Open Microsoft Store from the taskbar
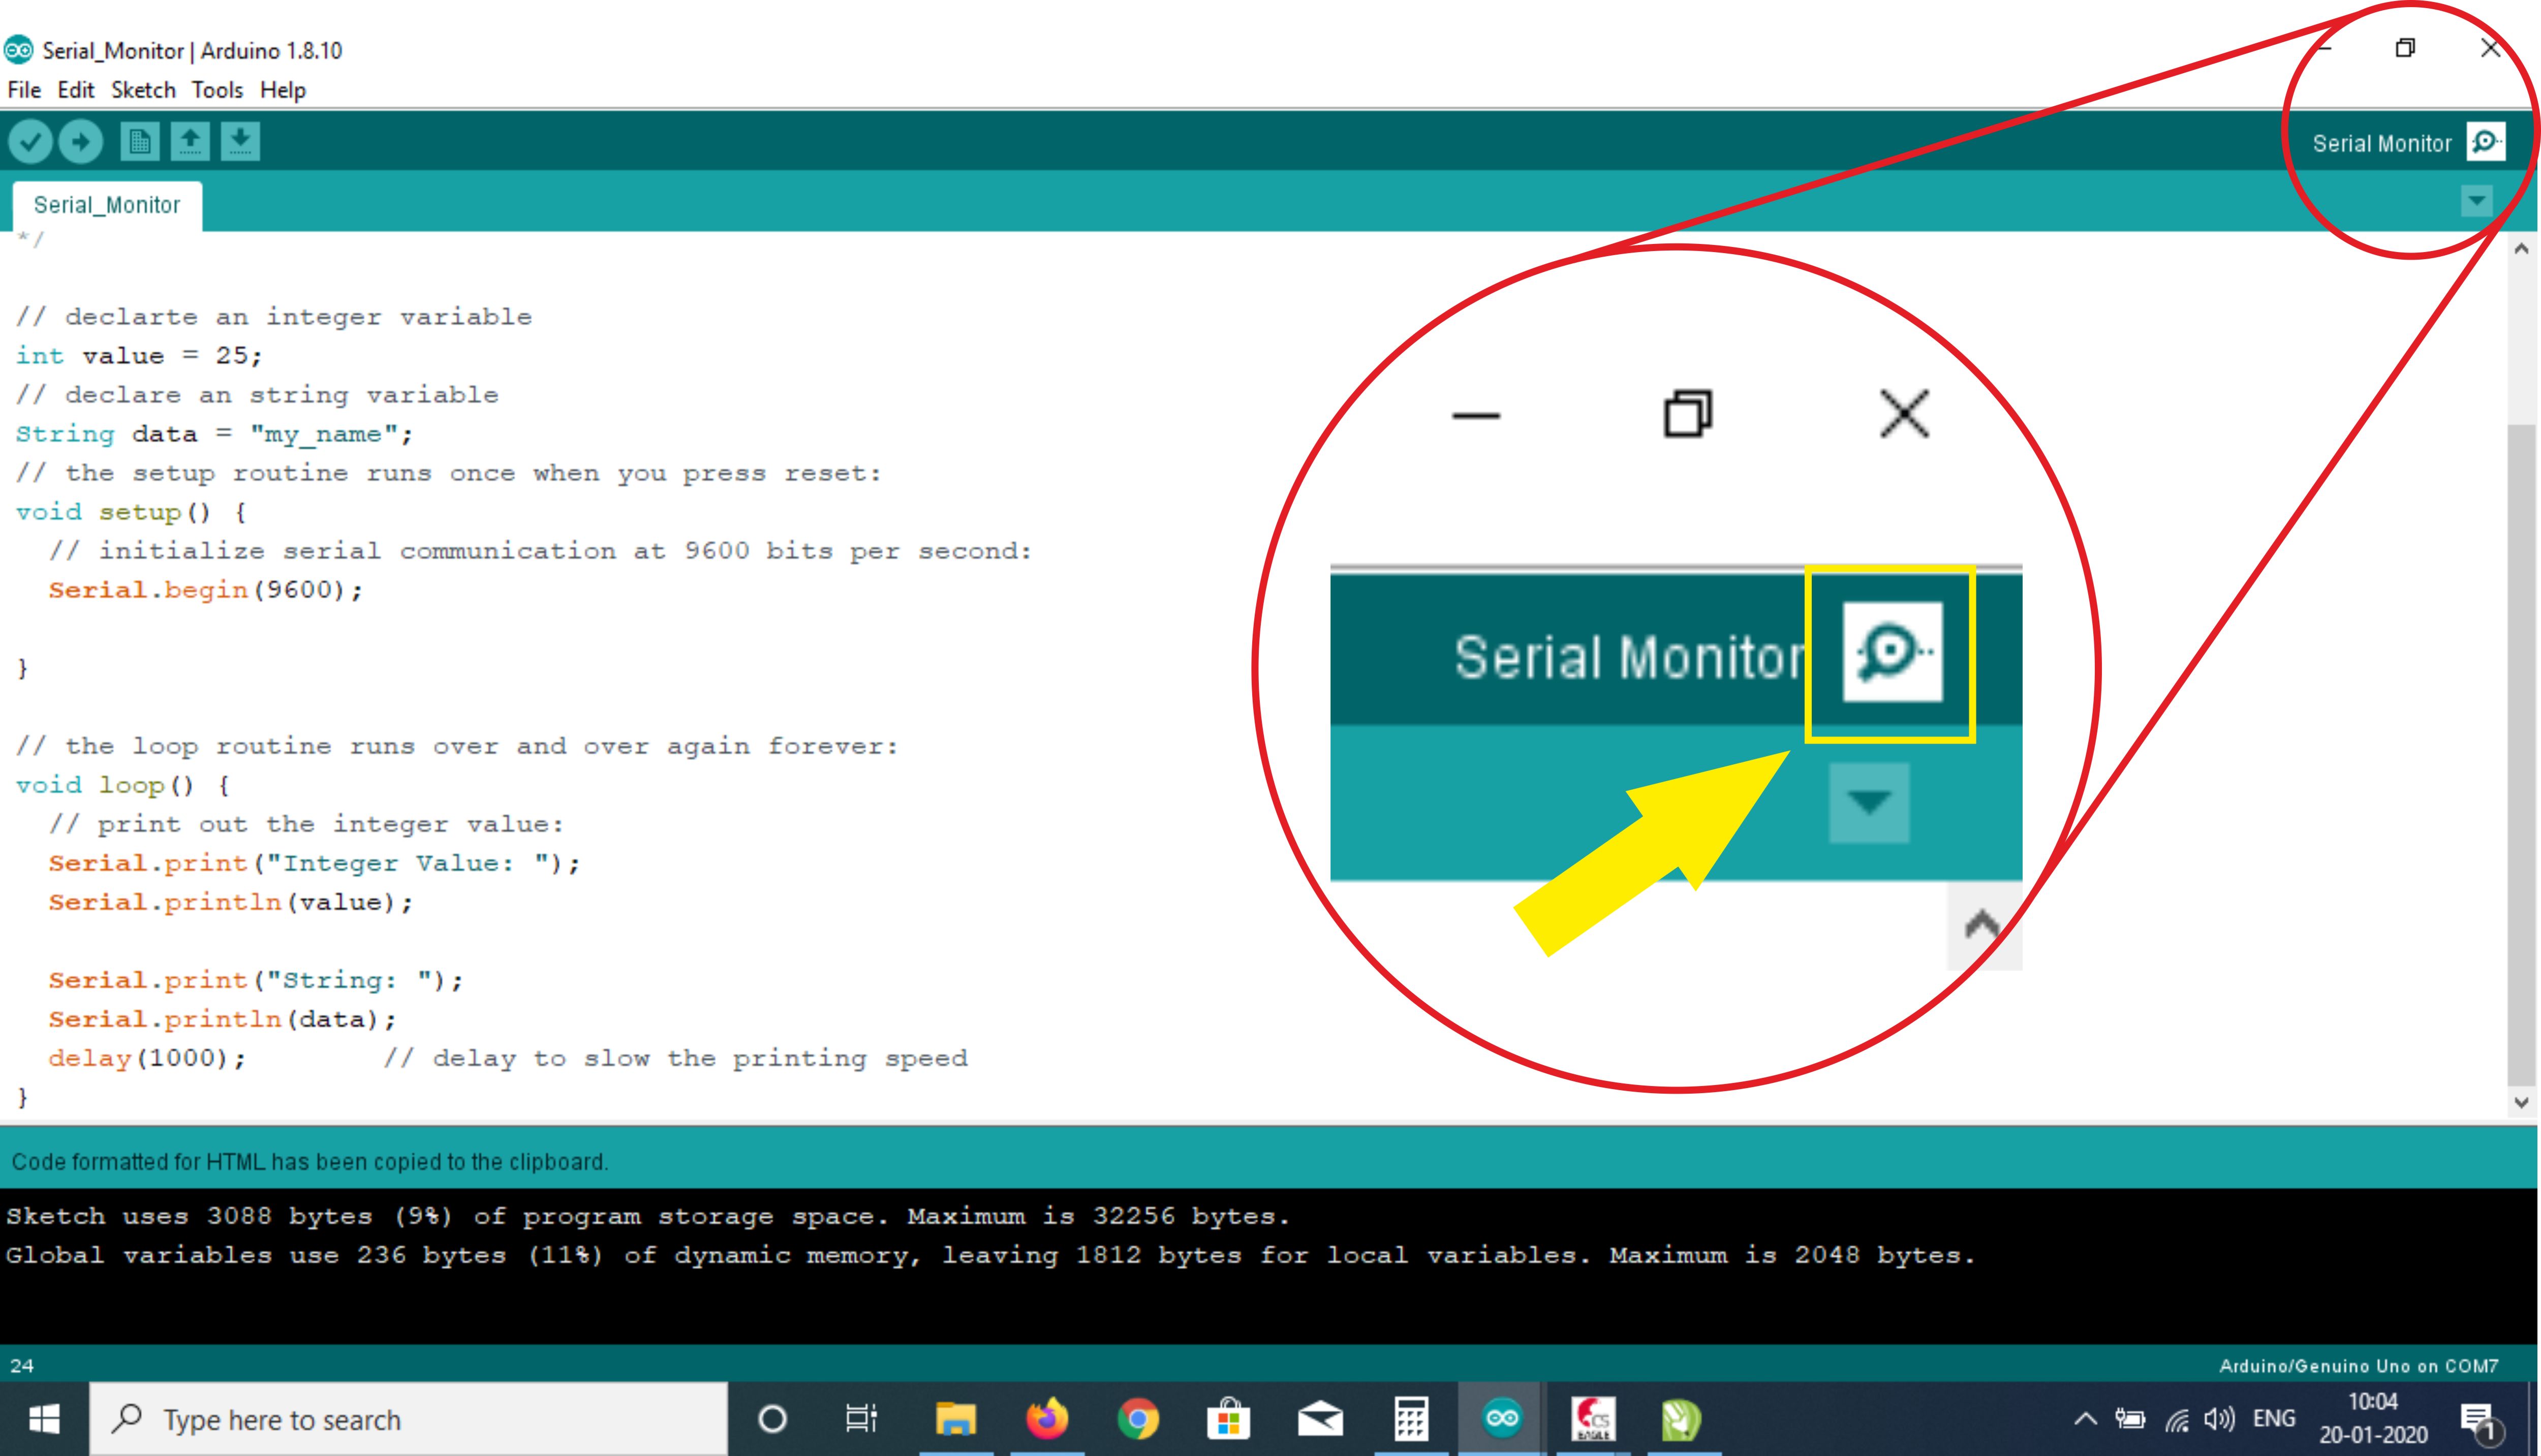The width and height of the screenshot is (2541, 1456). [x=1228, y=1419]
